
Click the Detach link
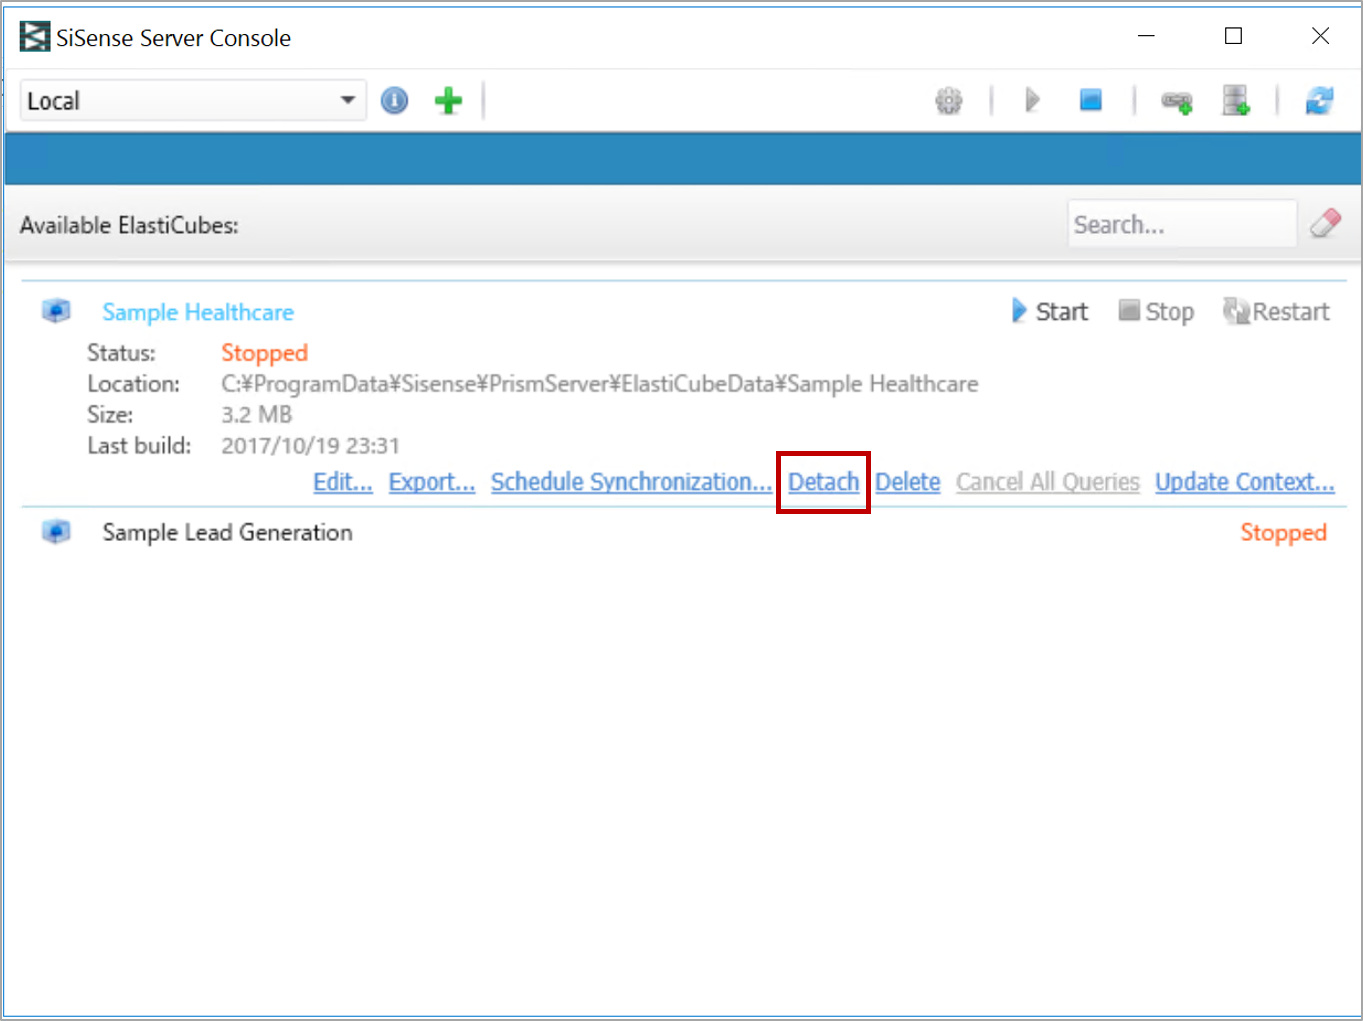click(x=823, y=482)
